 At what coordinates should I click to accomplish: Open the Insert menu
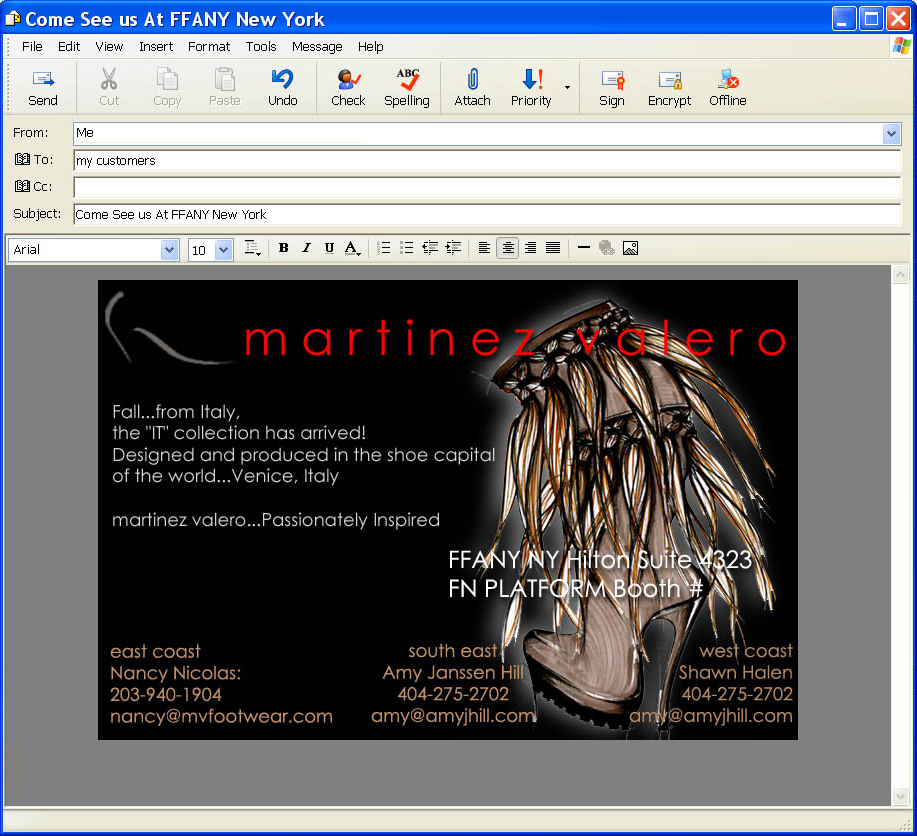tap(156, 47)
